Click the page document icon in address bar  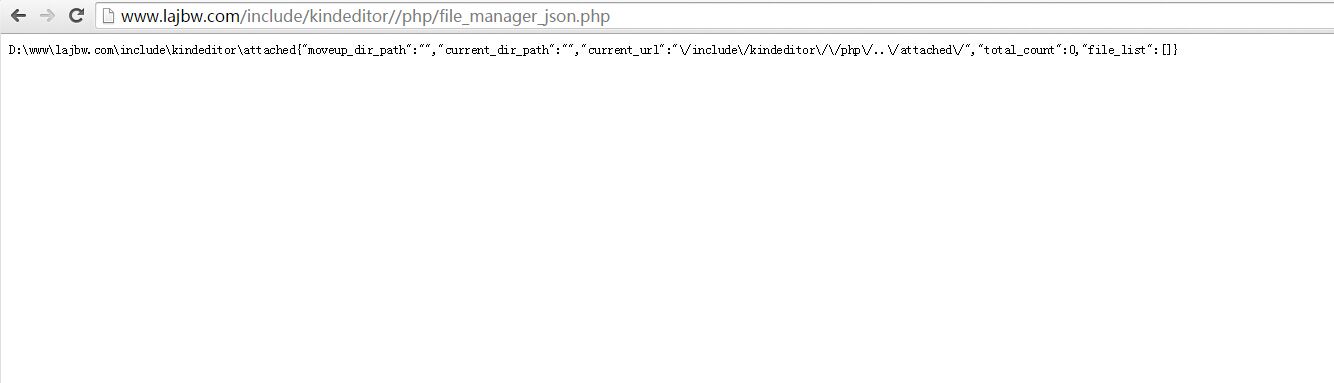107,16
